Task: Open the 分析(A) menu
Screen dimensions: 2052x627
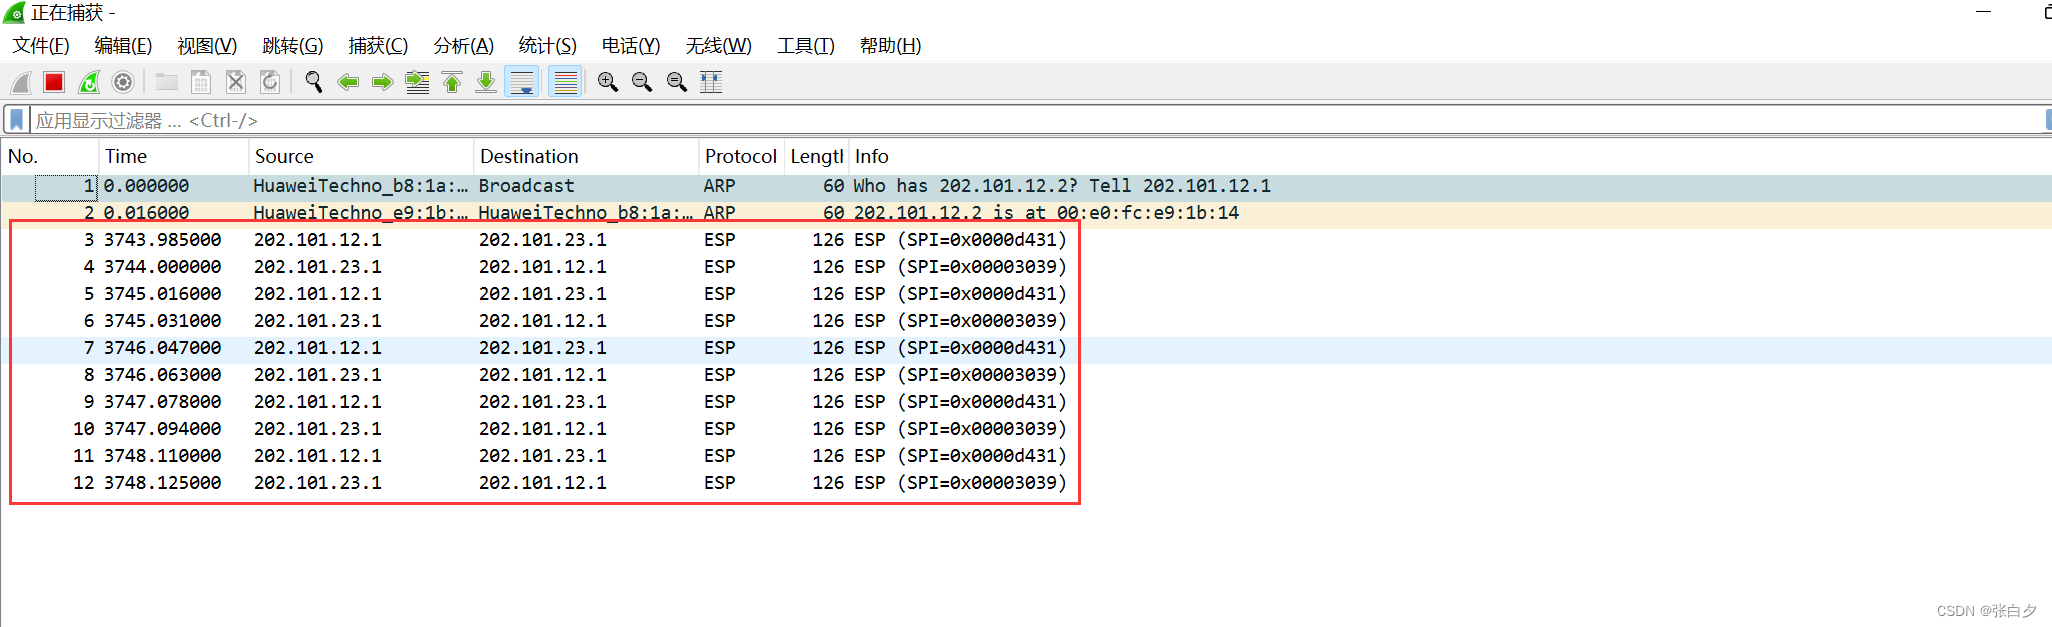Action: pos(464,46)
